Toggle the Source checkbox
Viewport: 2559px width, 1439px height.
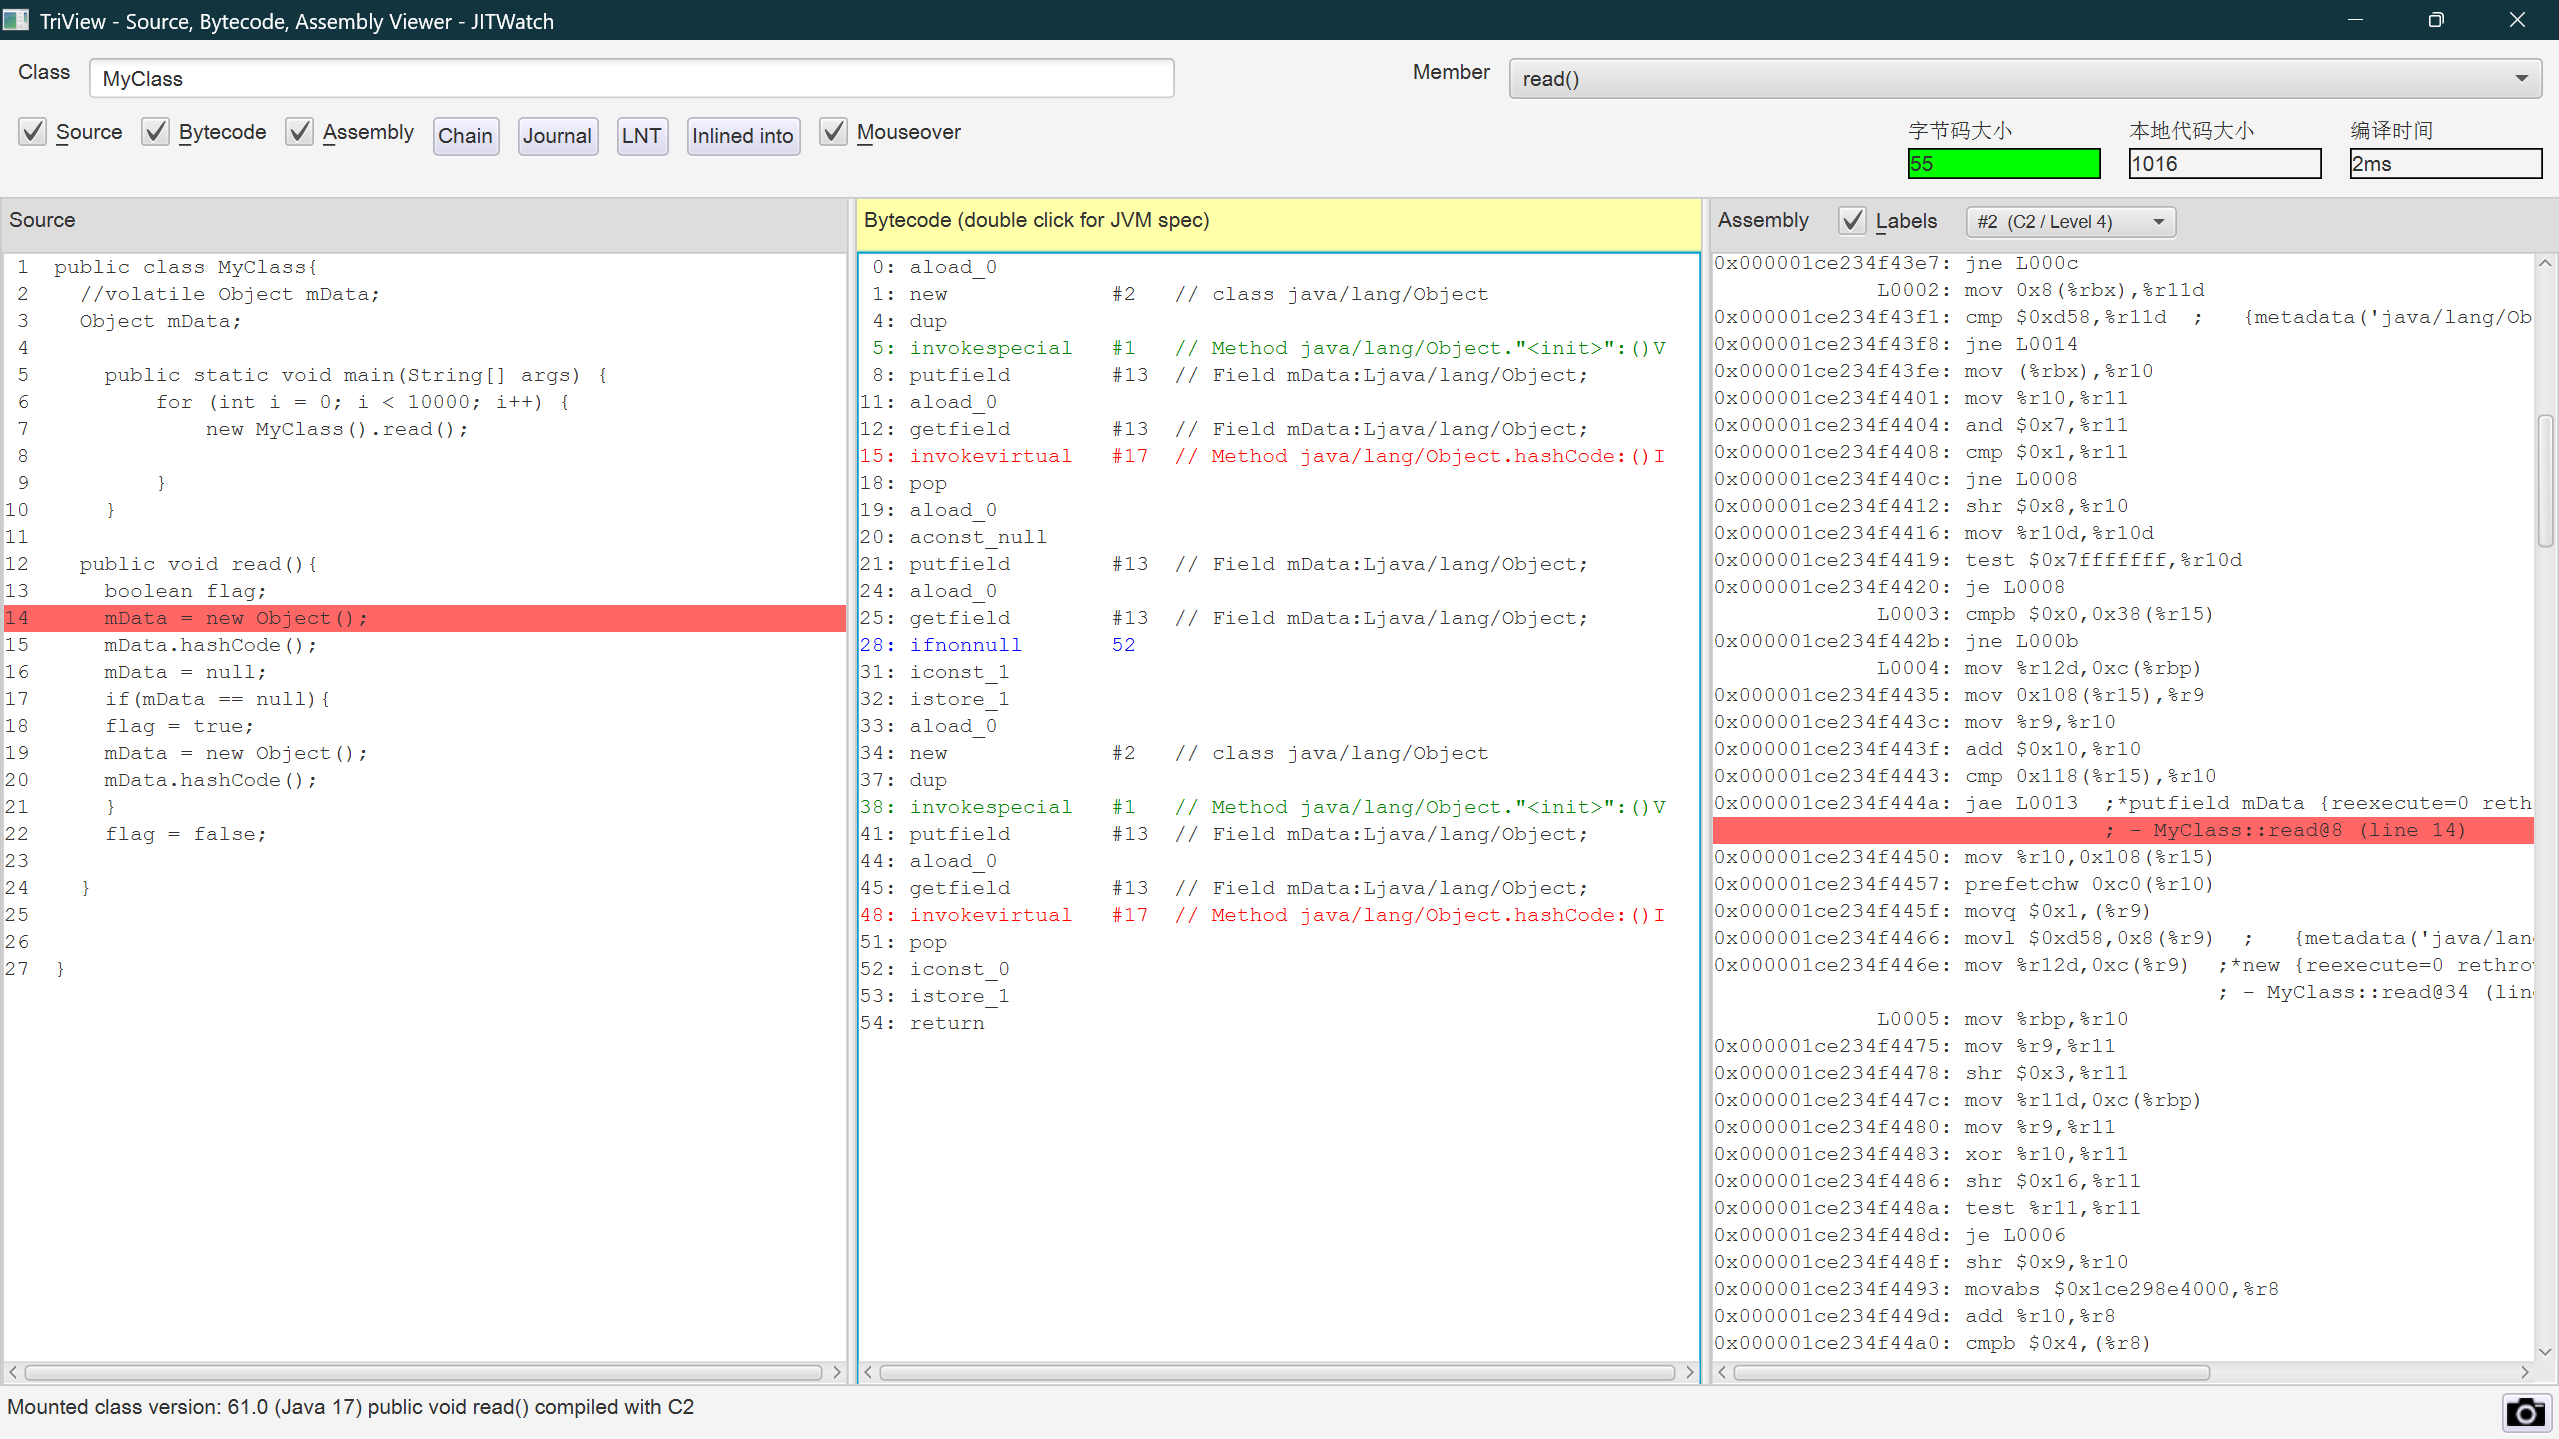coord(33,132)
